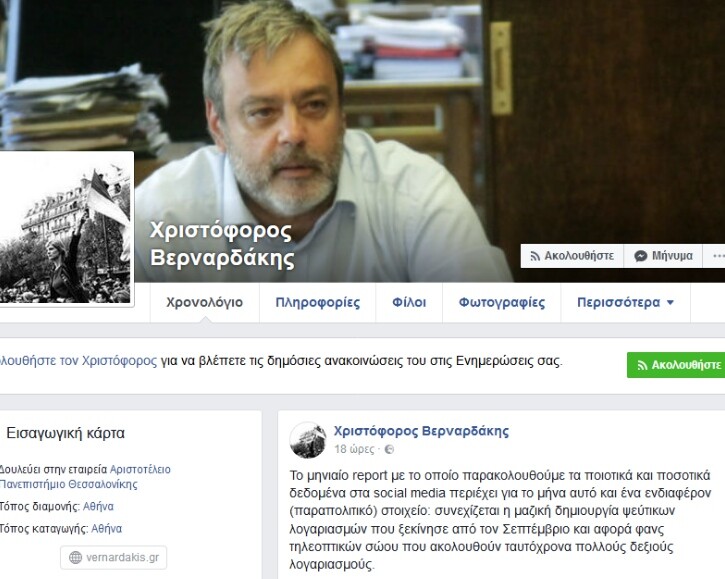Click the green Ακολουθήστε button
This screenshot has height=579, width=725.
click(x=676, y=365)
